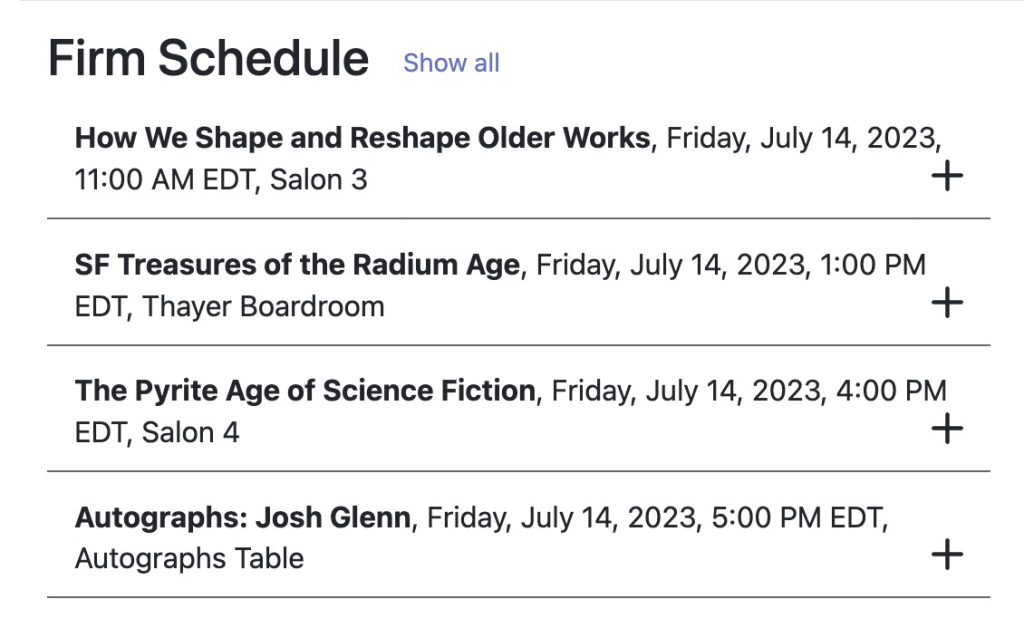Click the Salon 3 location text
Screen dimensions: 1024x638
pyautogui.click(x=319, y=181)
